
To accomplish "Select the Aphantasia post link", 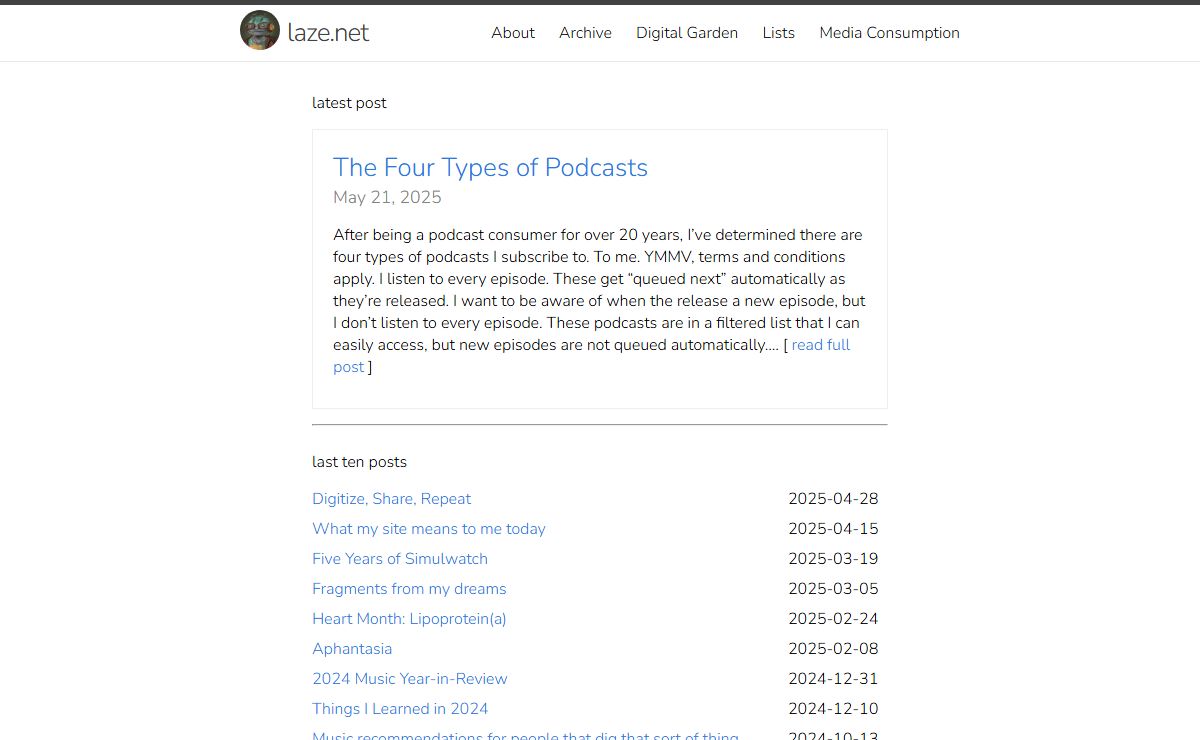I will pos(352,649).
